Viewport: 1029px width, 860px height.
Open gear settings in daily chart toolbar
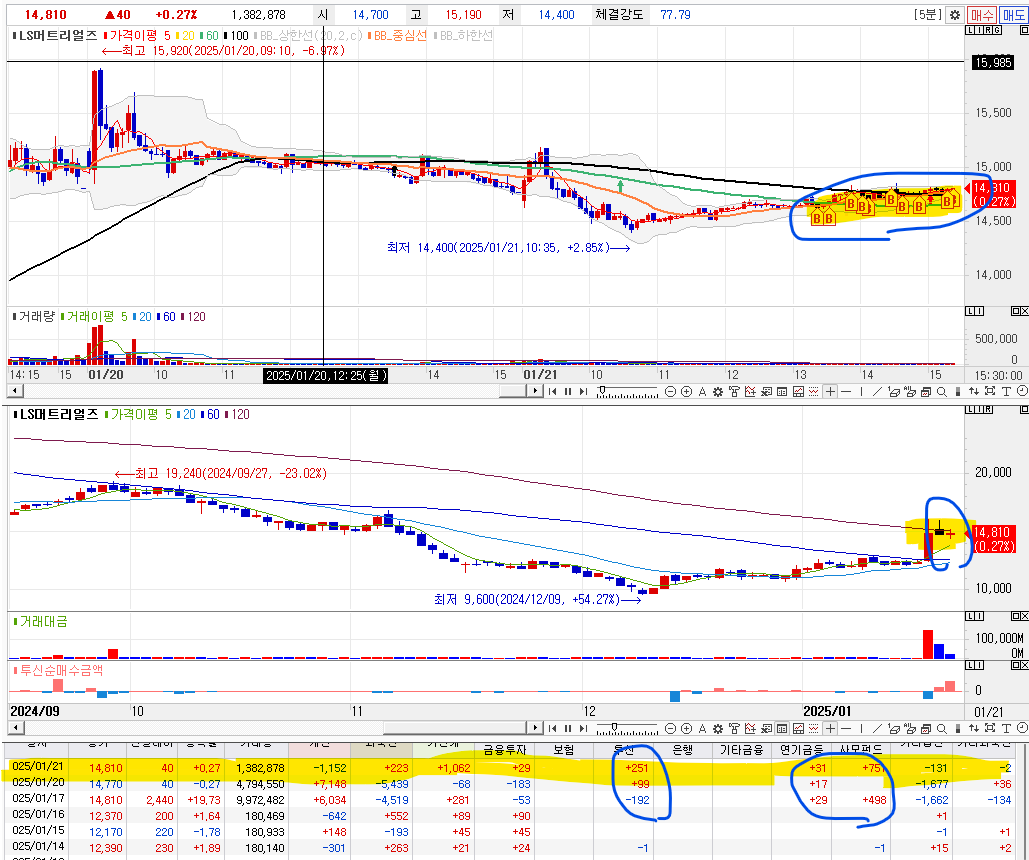(718, 728)
